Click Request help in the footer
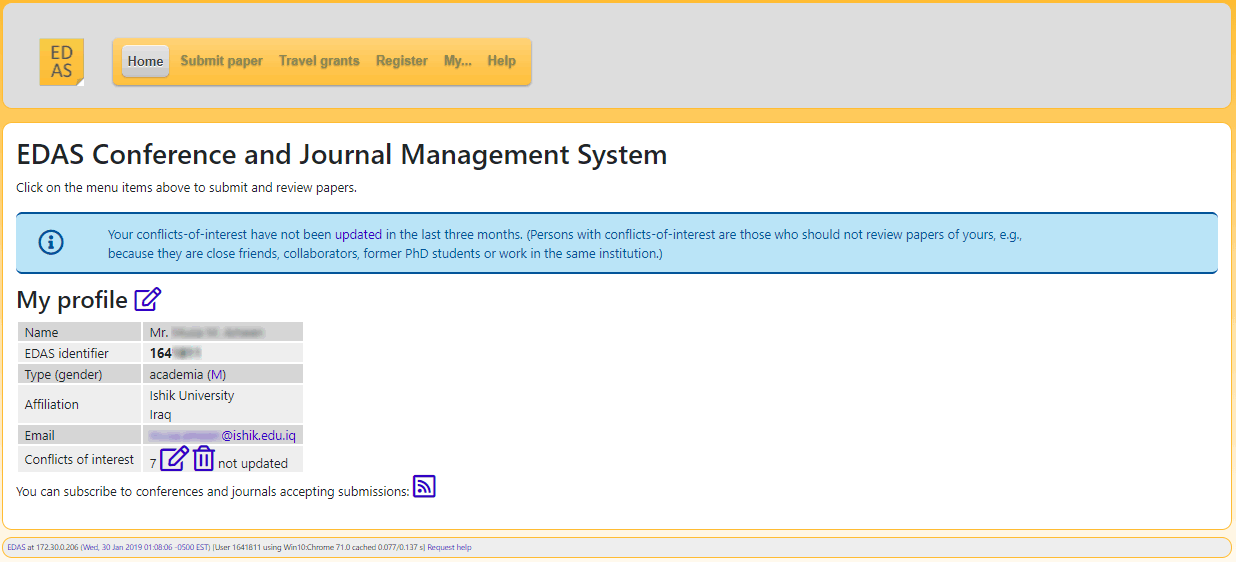The image size is (1236, 562). click(x=449, y=548)
